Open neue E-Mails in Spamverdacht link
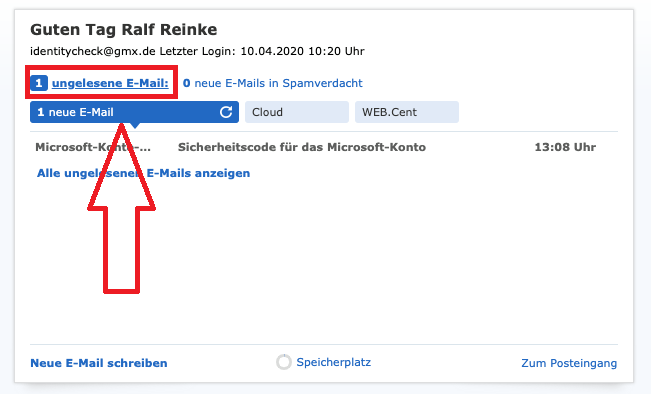 pyautogui.click(x=279, y=83)
